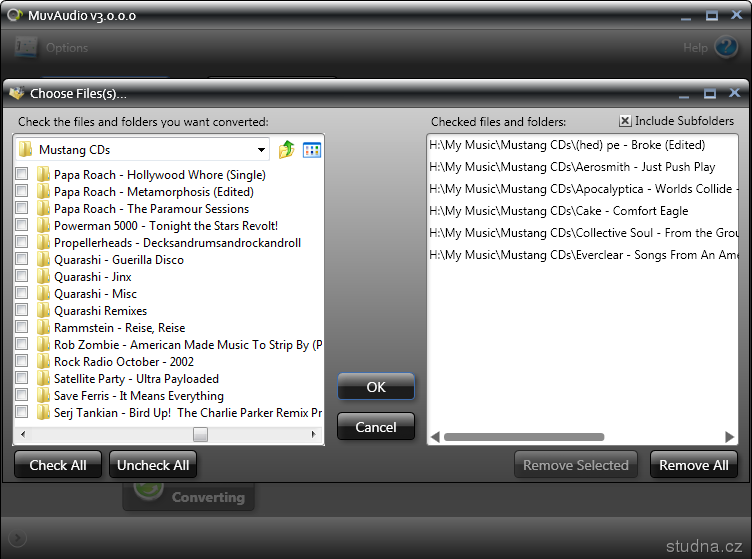Select Collective Soul checked entry
Image resolution: width=752 pixels, height=559 pixels.
pyautogui.click(x=583, y=233)
